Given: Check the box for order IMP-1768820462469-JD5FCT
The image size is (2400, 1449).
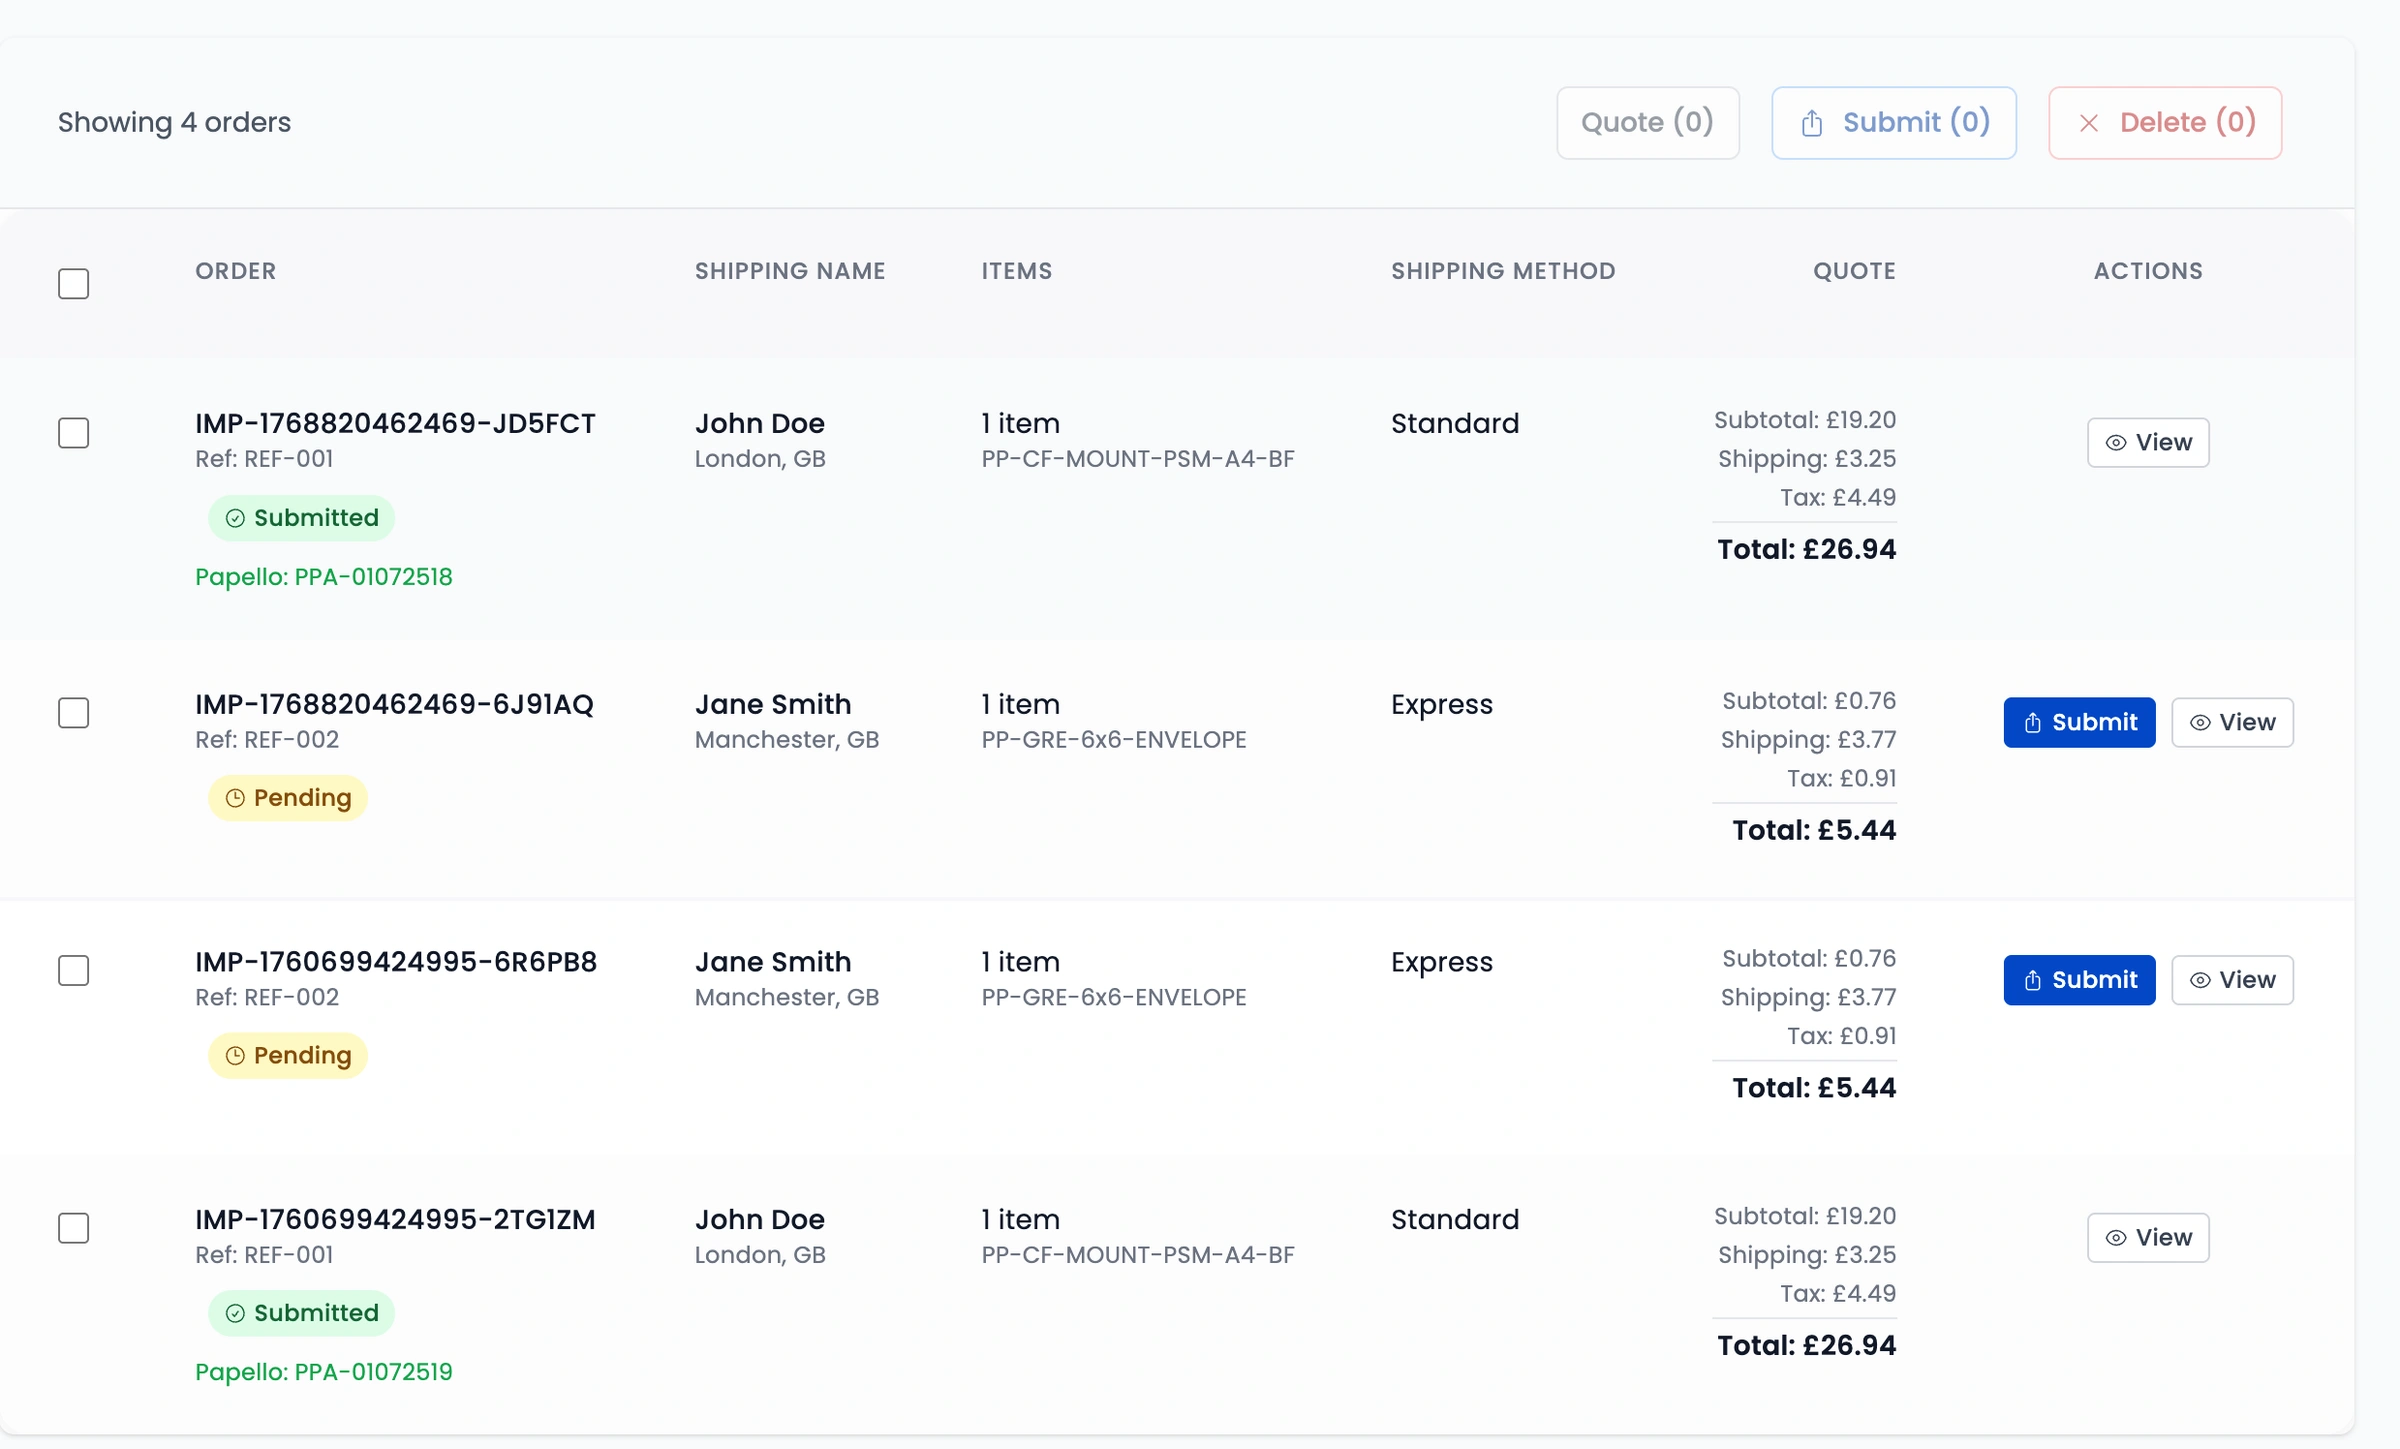Looking at the screenshot, I should pyautogui.click(x=74, y=433).
